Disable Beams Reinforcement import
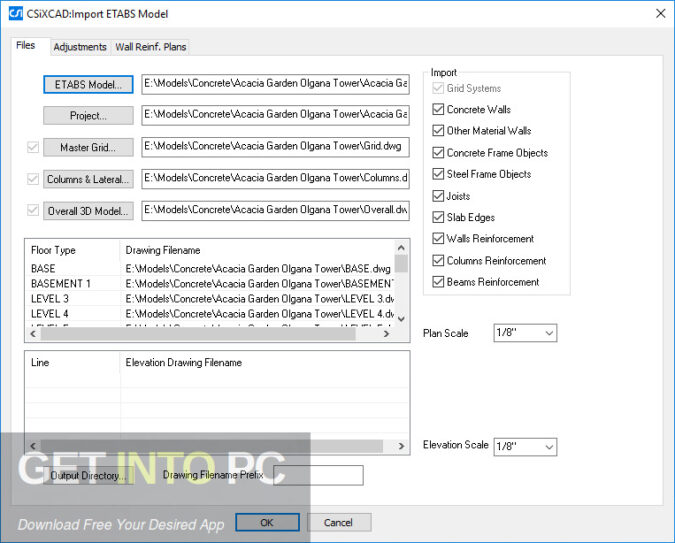This screenshot has width=675, height=543. pos(438,282)
